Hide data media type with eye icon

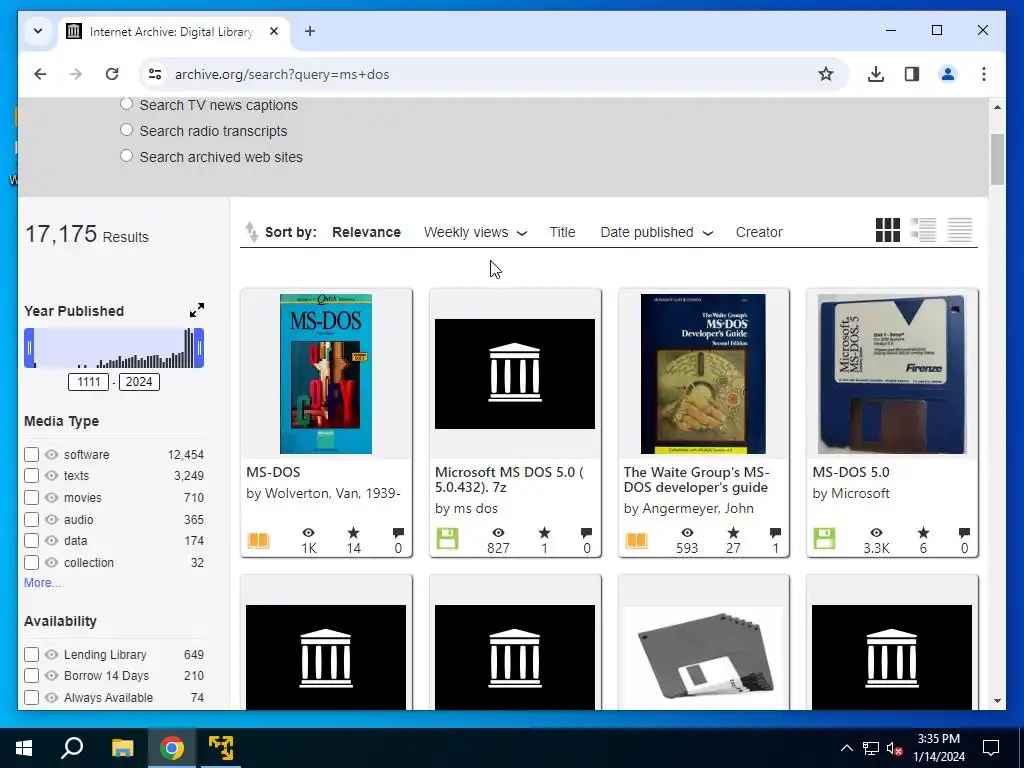[x=52, y=541]
